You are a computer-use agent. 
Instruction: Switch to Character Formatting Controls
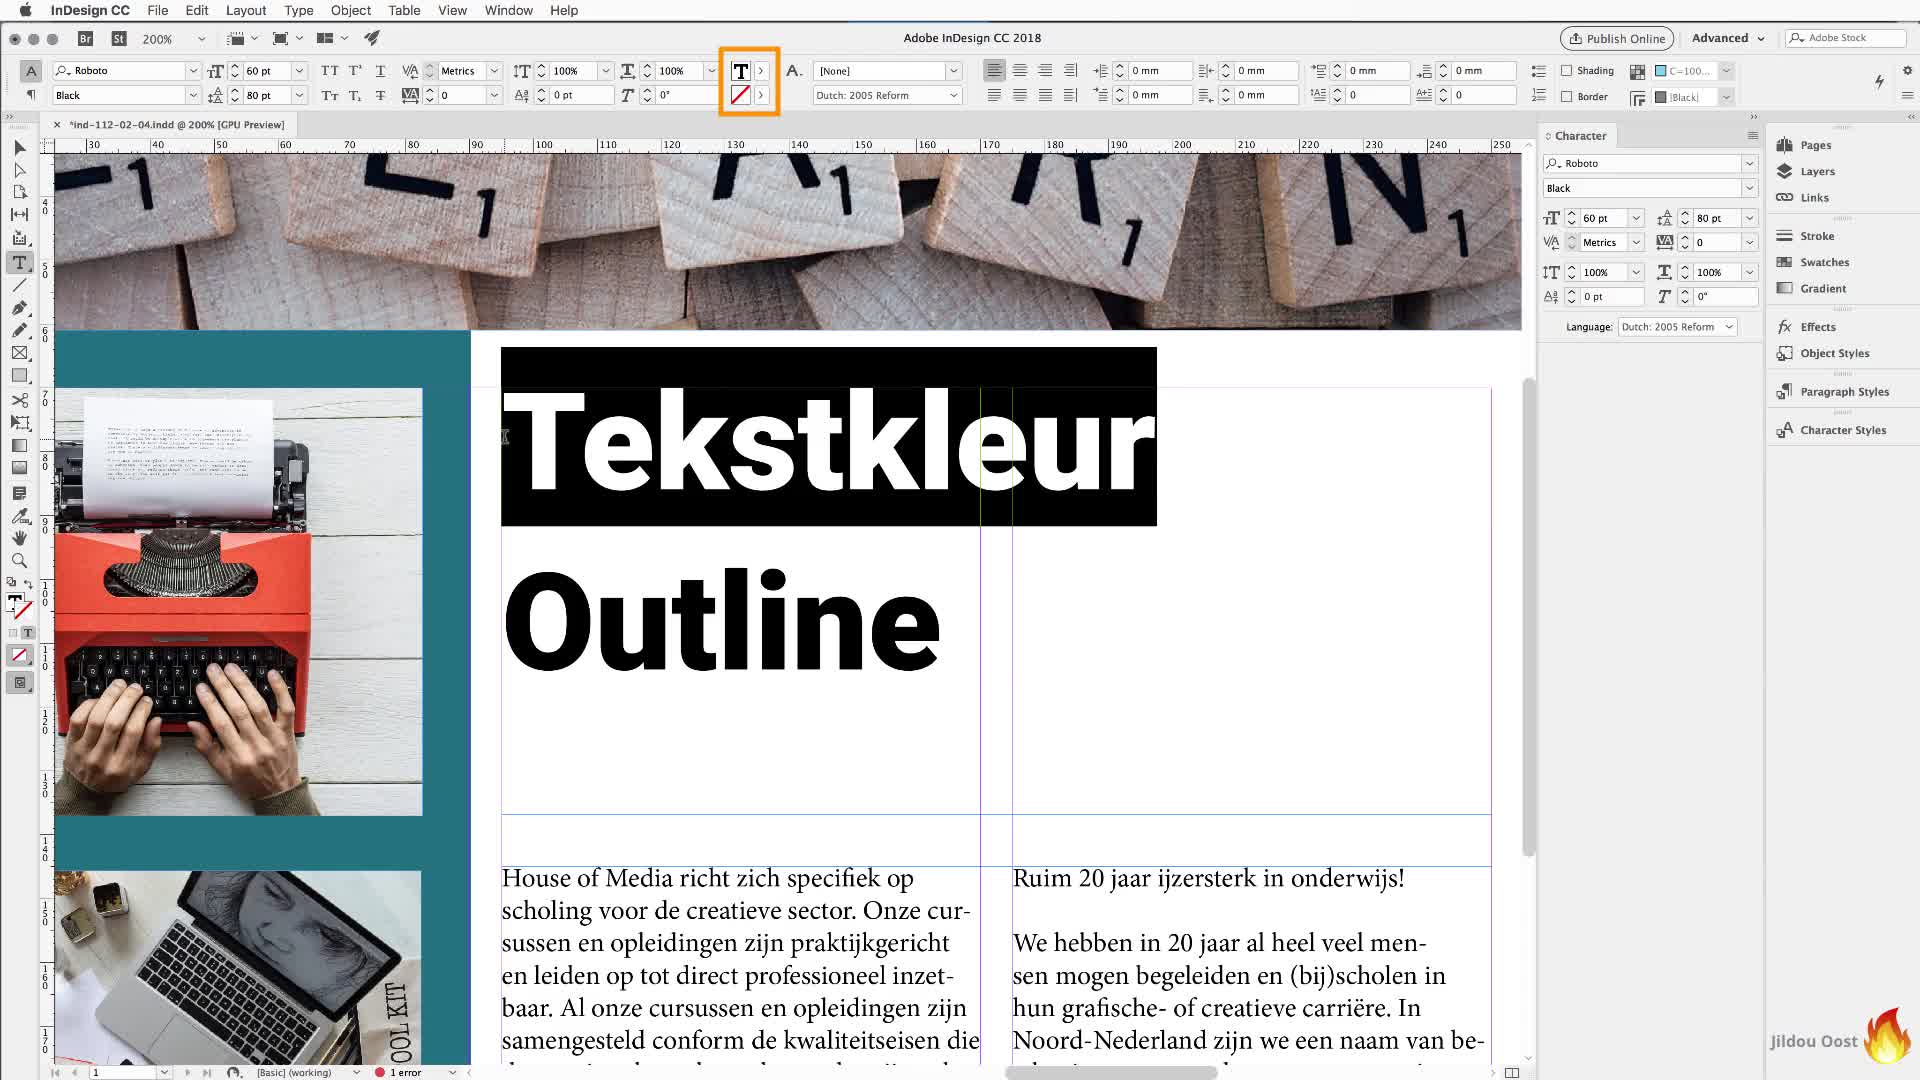pyautogui.click(x=31, y=71)
